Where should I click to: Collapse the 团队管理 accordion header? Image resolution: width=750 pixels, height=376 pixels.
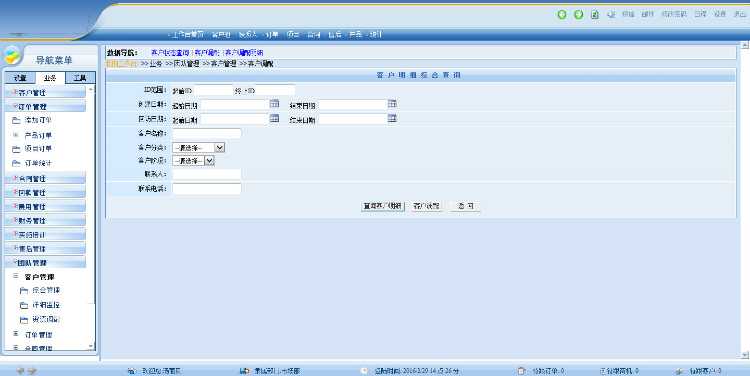point(45,263)
